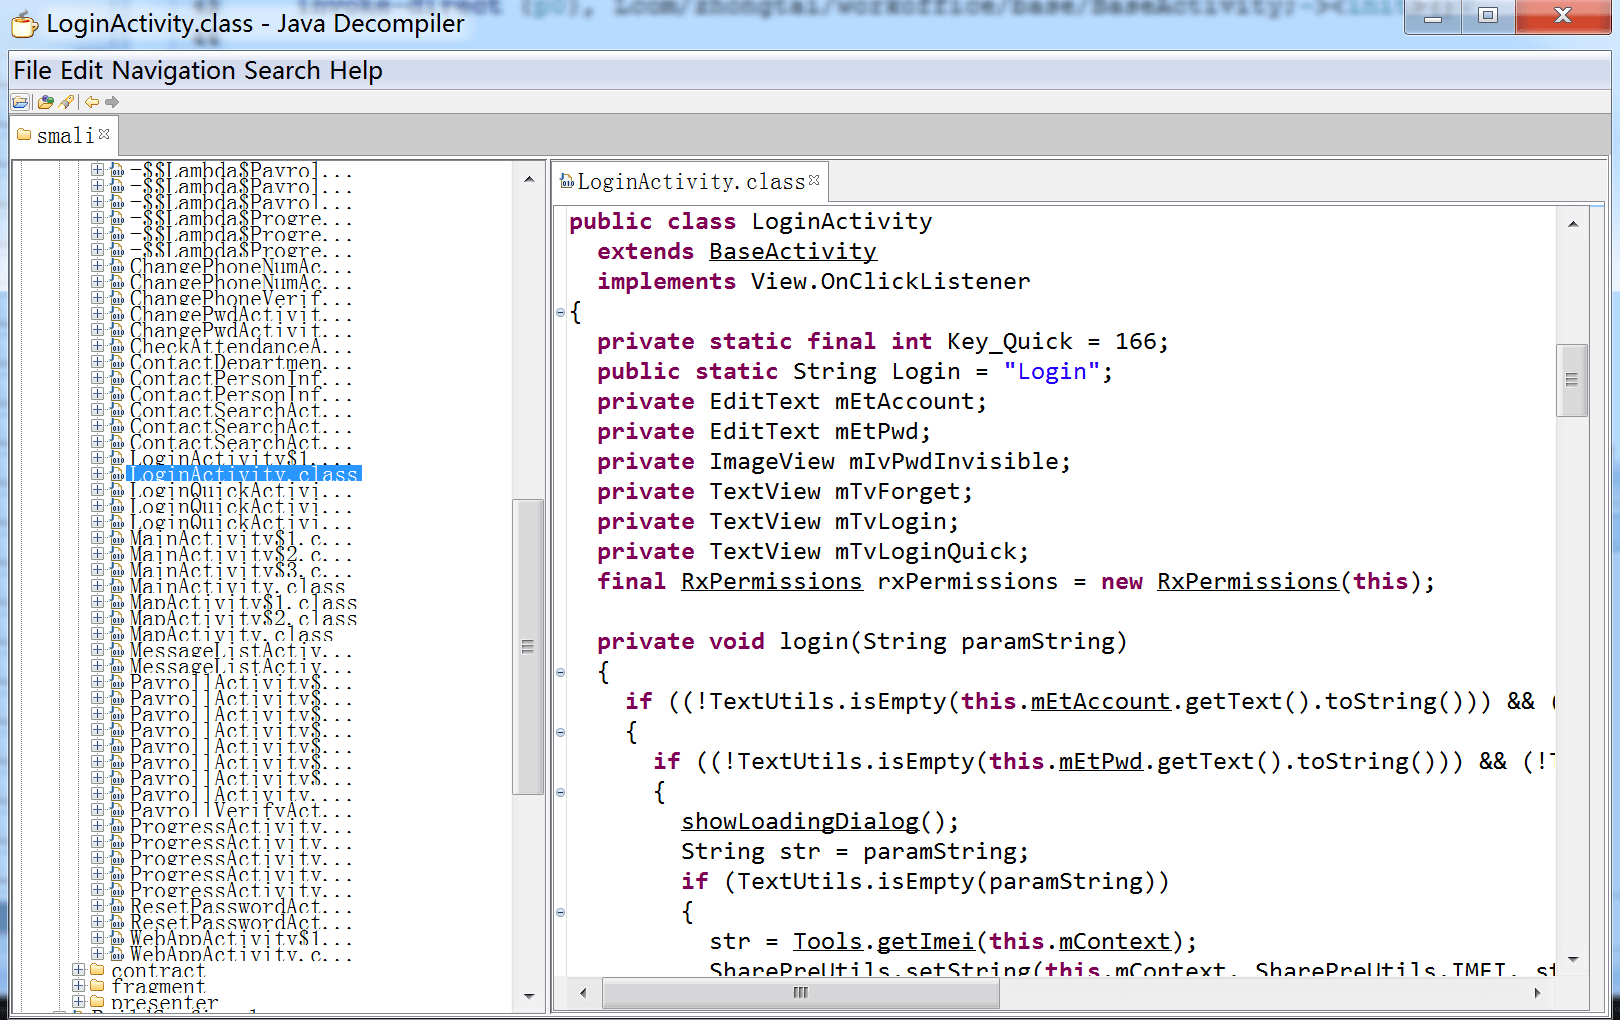The height and width of the screenshot is (1020, 1620).
Task: Follow the mEtPwd field link
Action: 1100,762
